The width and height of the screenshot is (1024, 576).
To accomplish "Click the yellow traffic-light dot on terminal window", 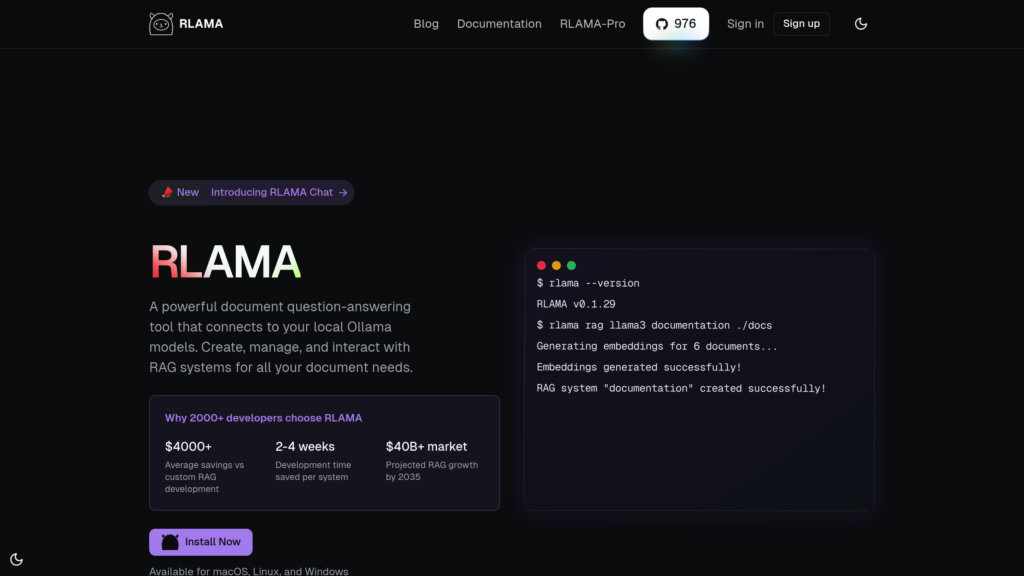I will coord(557,265).
